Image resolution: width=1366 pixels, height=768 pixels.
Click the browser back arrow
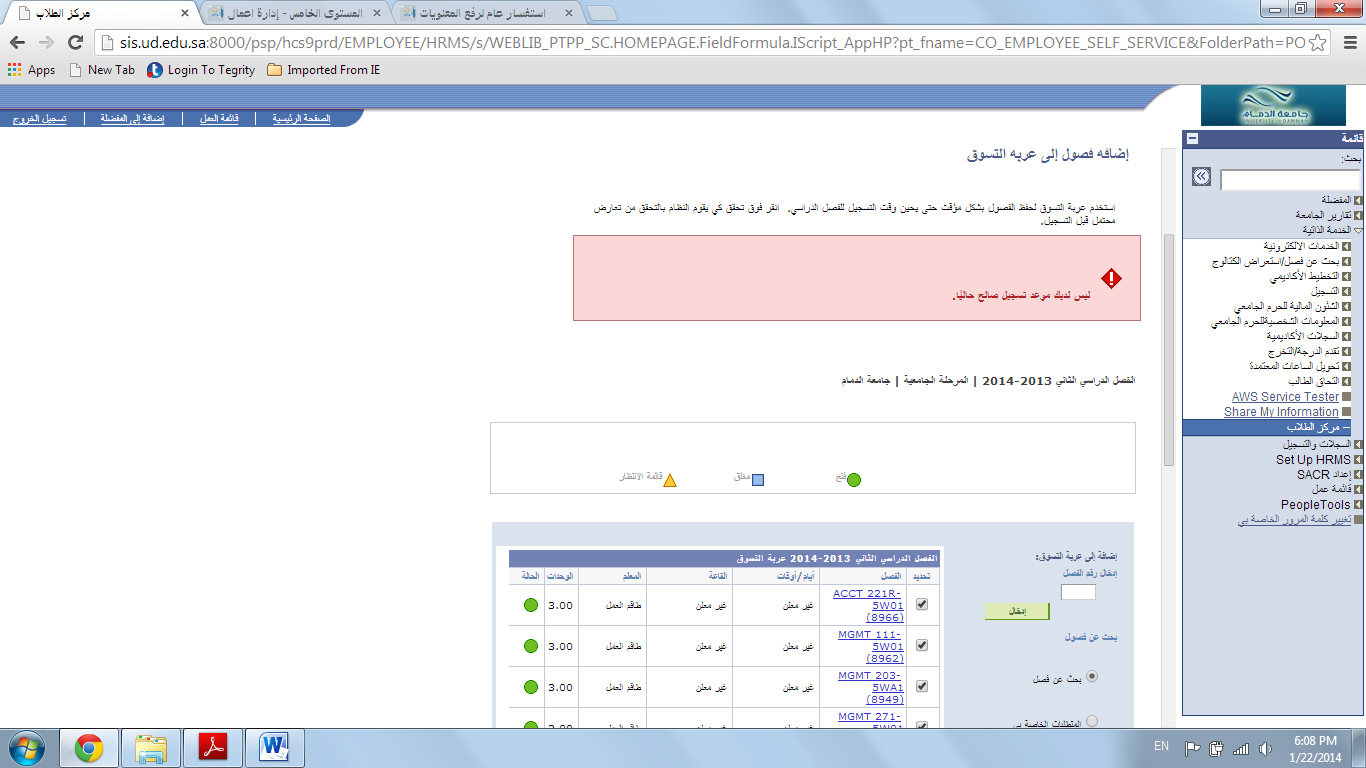tap(17, 42)
